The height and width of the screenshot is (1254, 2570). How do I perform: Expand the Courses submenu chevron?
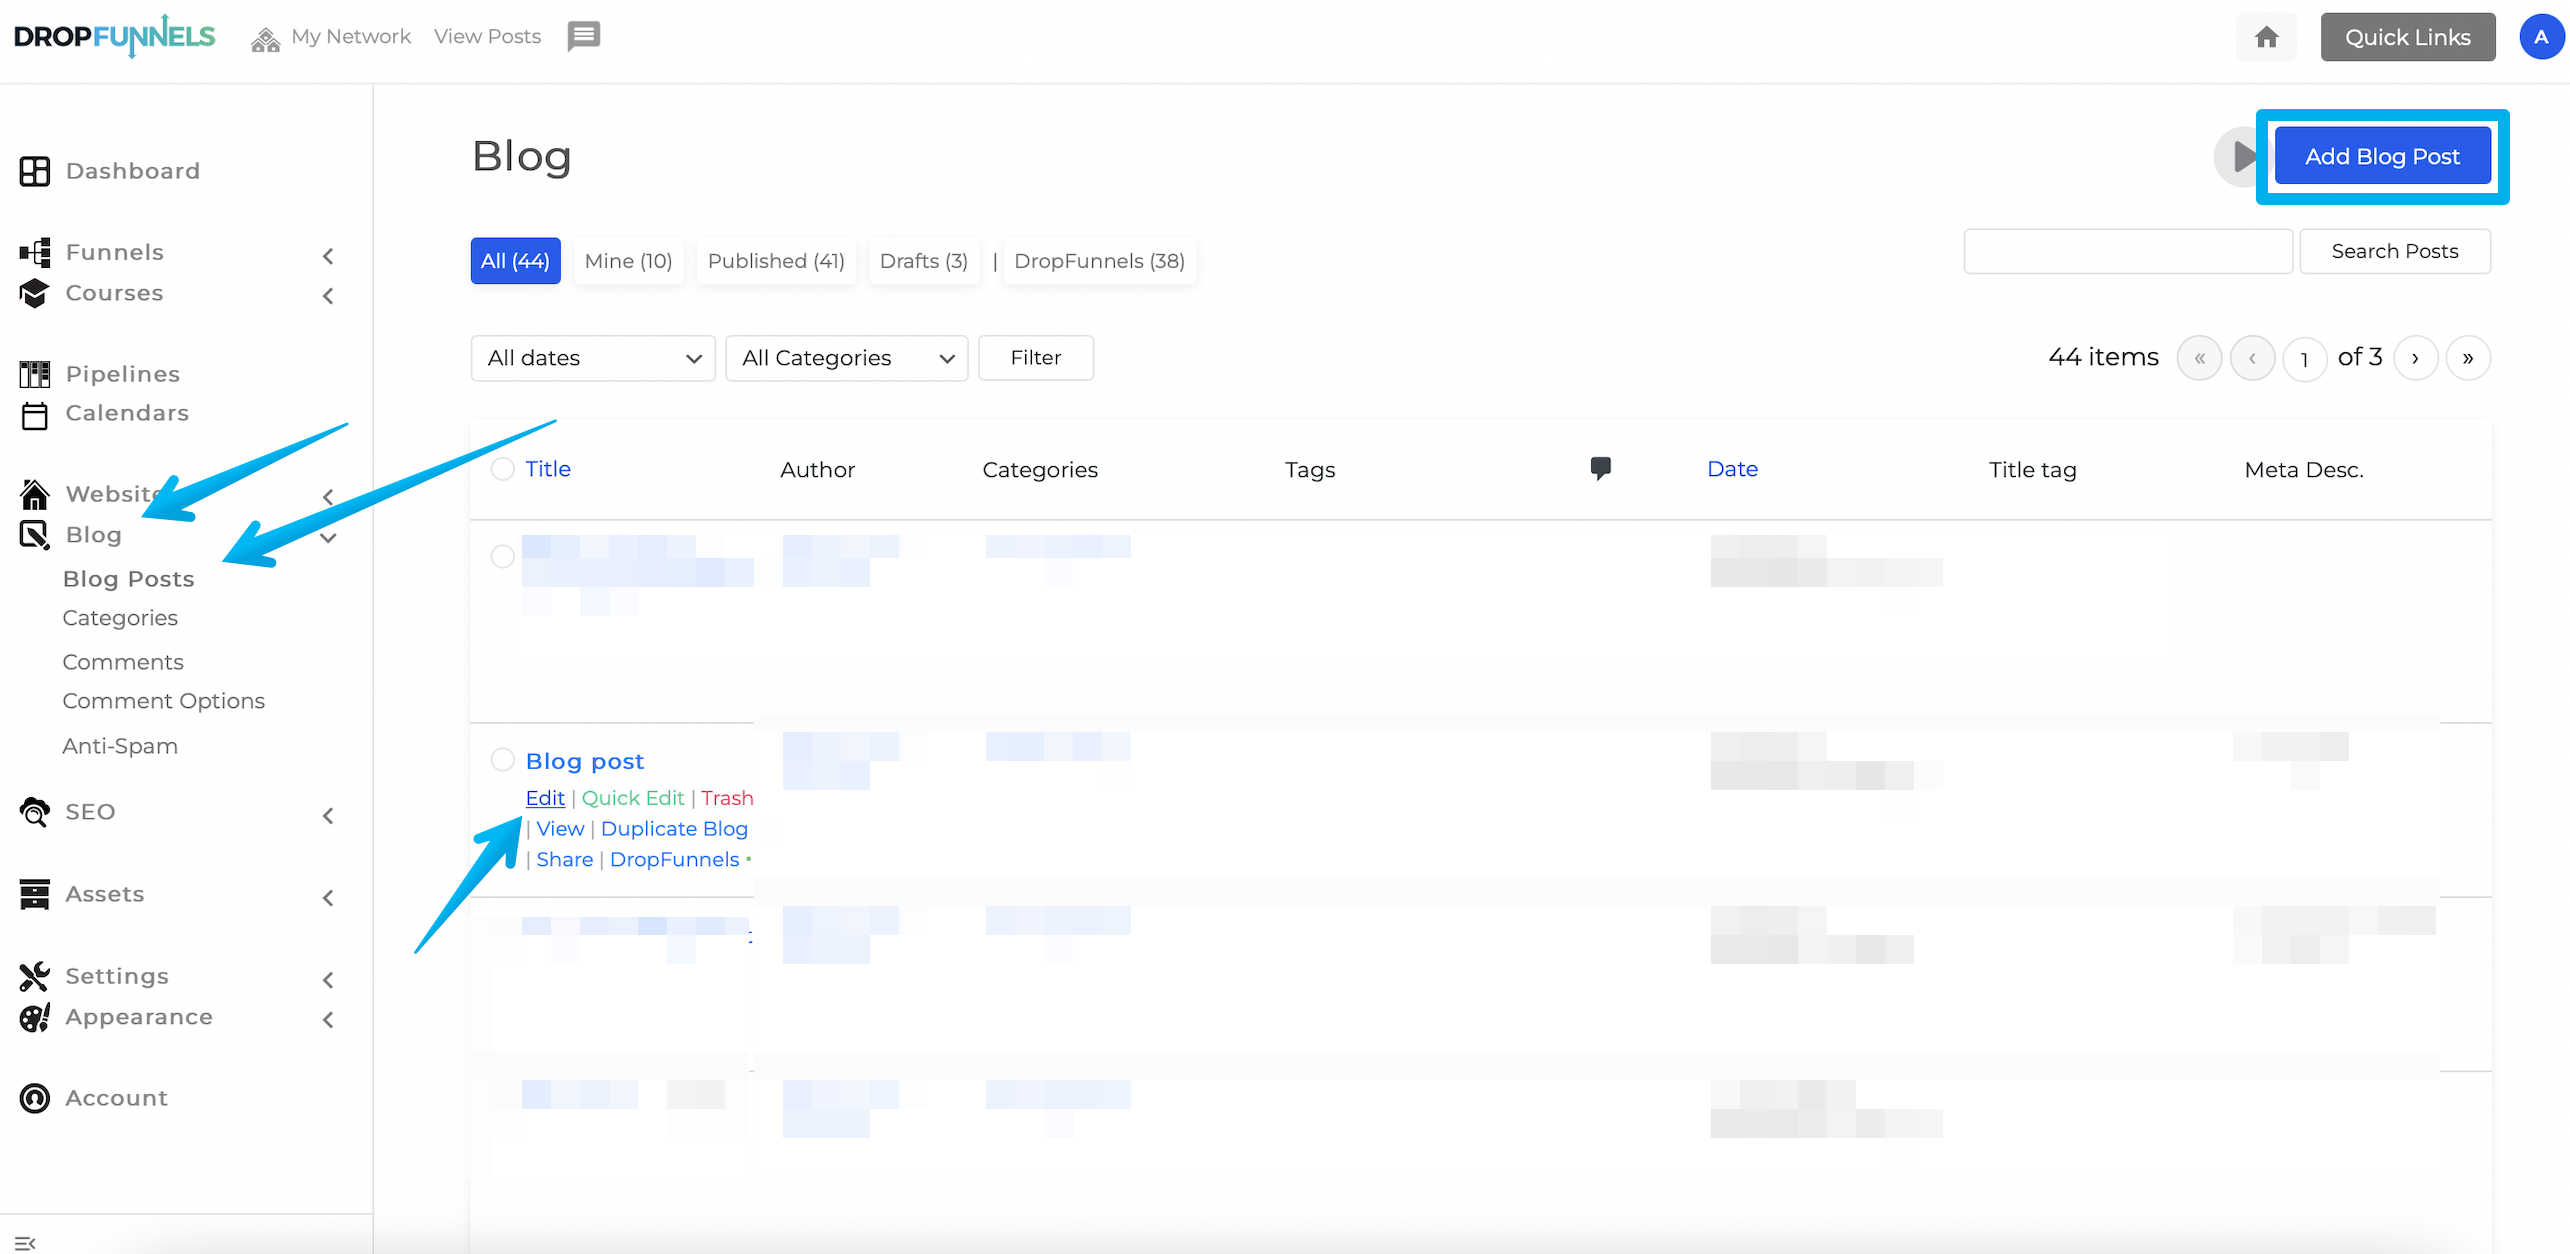click(x=328, y=296)
